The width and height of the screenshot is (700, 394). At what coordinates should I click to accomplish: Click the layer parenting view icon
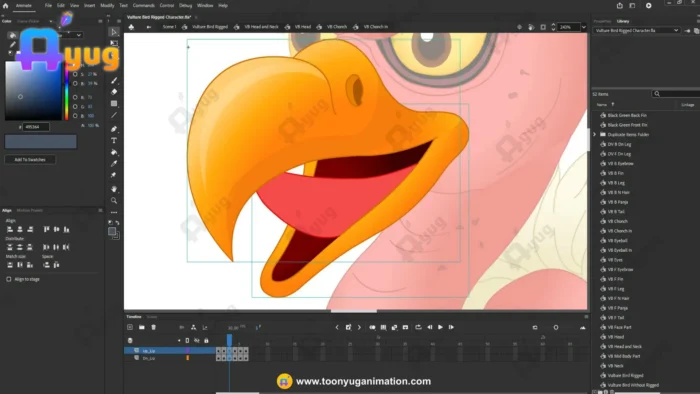(x=193, y=327)
